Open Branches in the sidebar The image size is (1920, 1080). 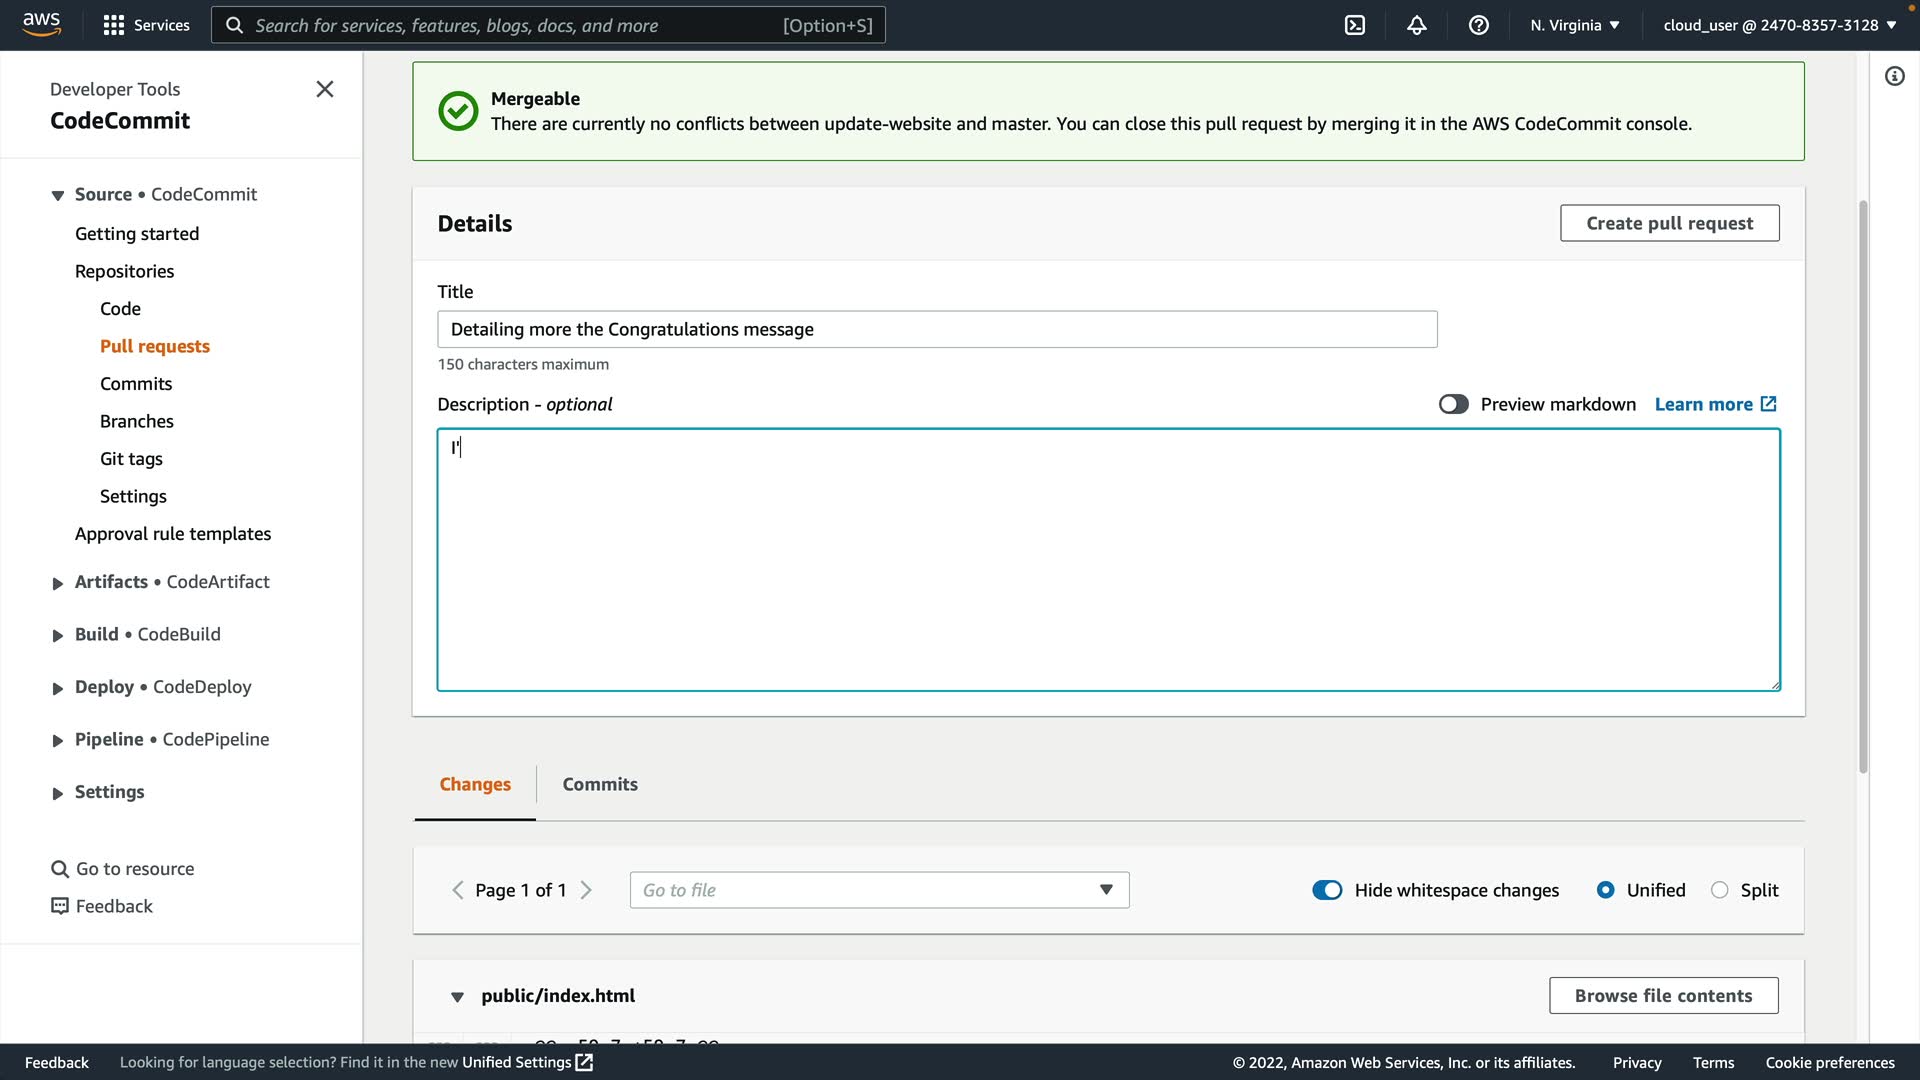coord(137,421)
